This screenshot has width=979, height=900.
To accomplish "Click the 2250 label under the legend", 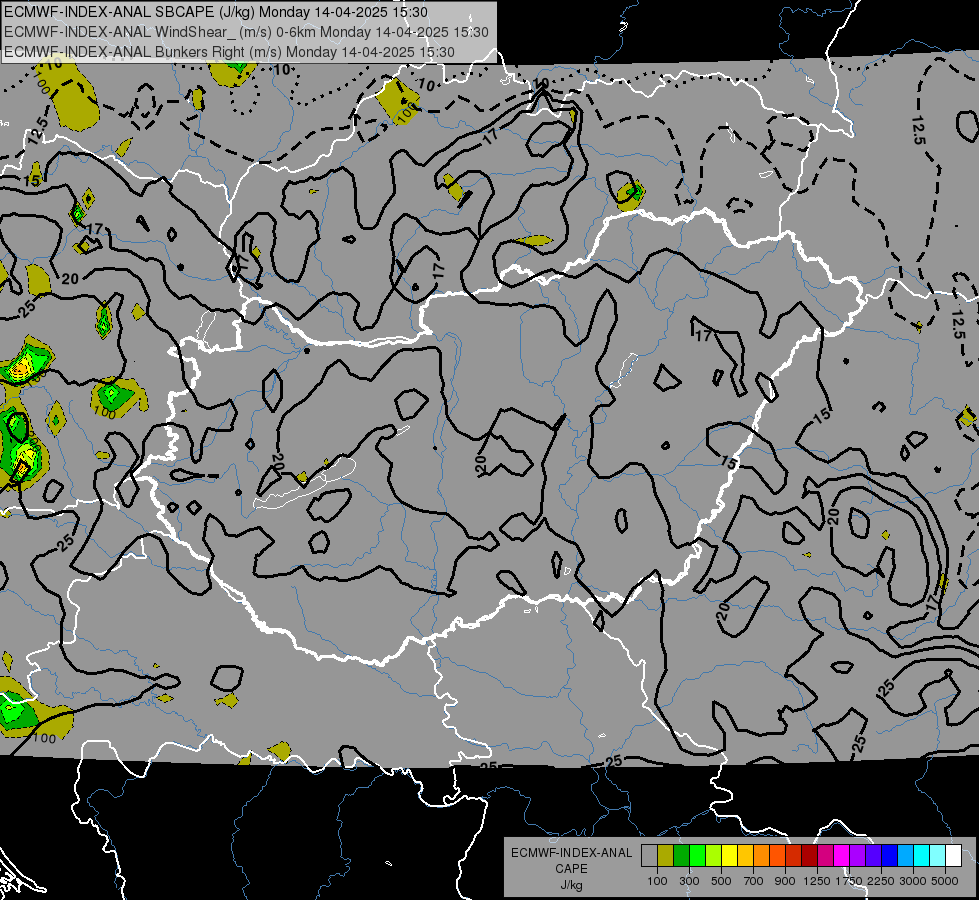I will pyautogui.click(x=881, y=881).
